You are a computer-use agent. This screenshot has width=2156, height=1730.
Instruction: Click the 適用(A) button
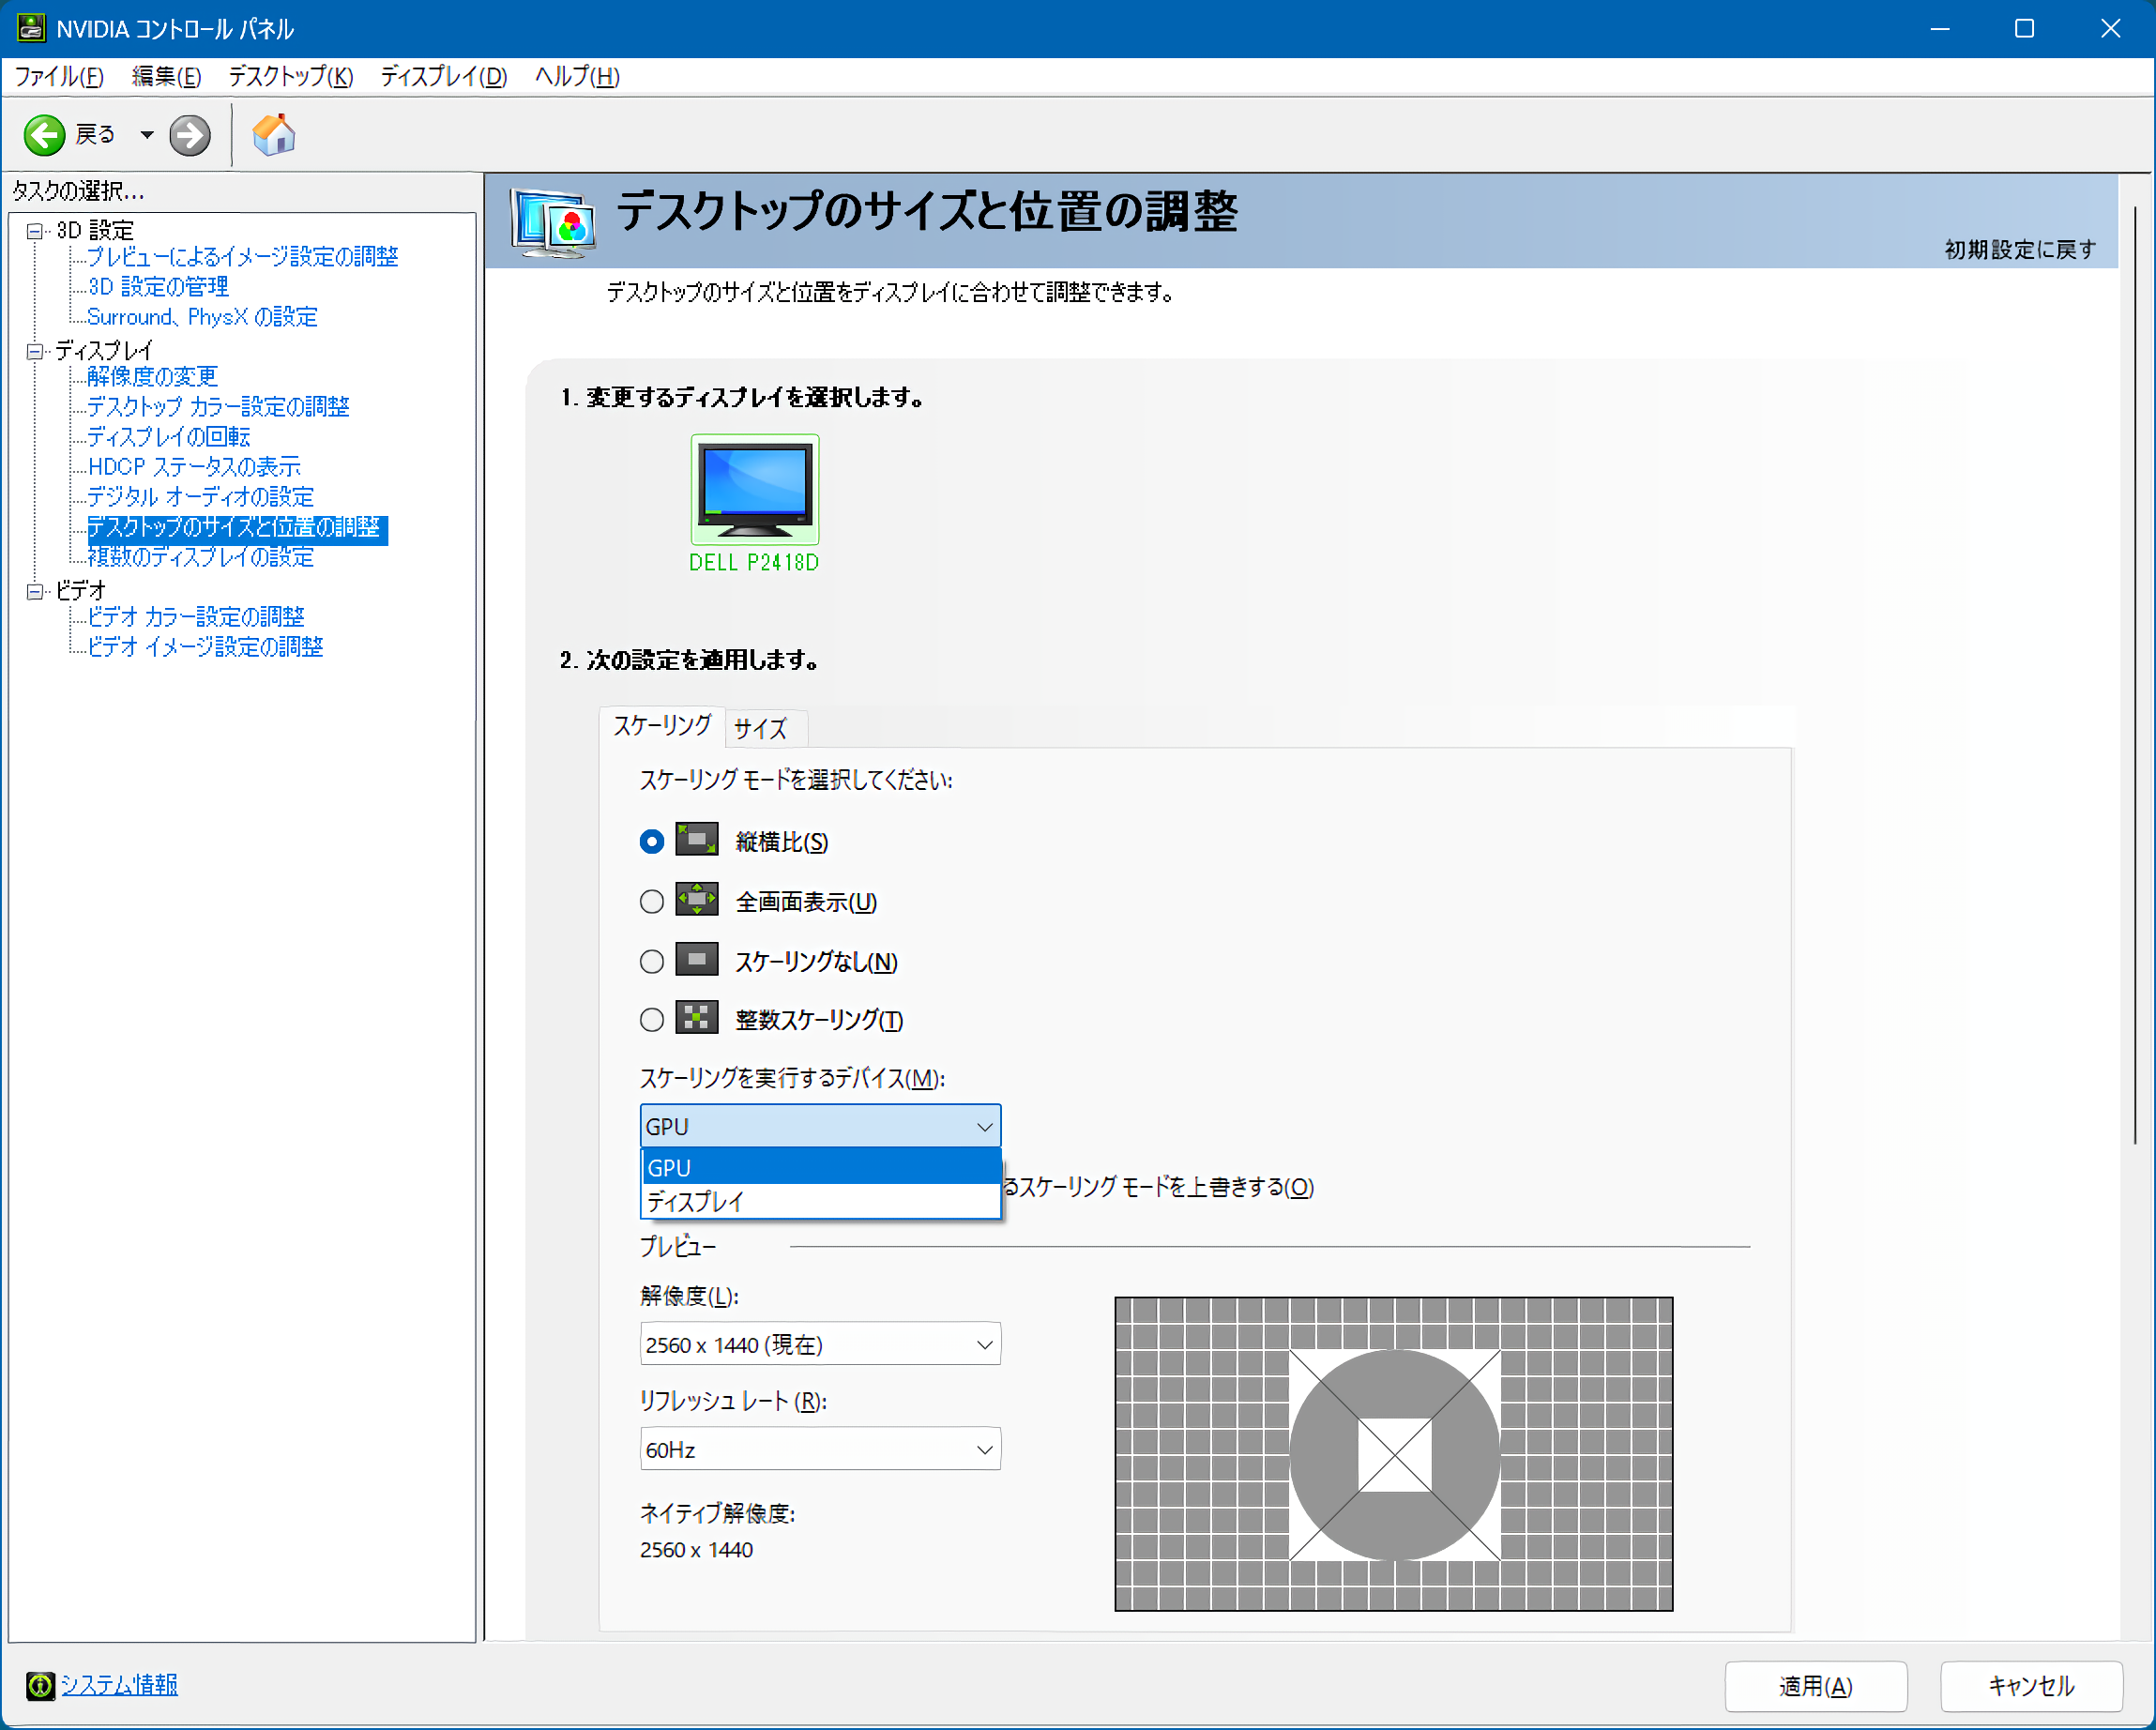pos(1815,1686)
